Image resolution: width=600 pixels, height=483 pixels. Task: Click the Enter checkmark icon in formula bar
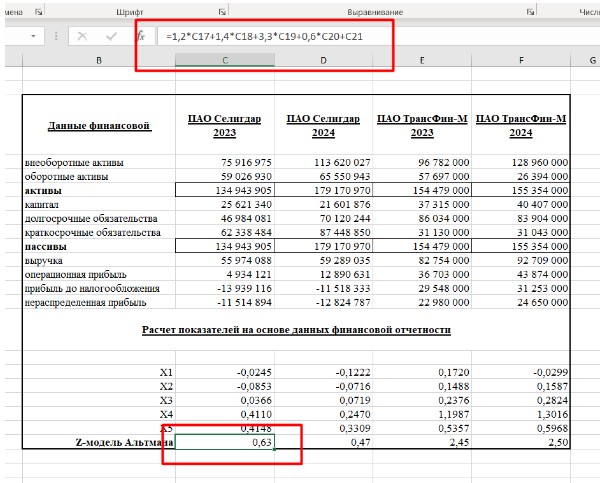[110, 36]
